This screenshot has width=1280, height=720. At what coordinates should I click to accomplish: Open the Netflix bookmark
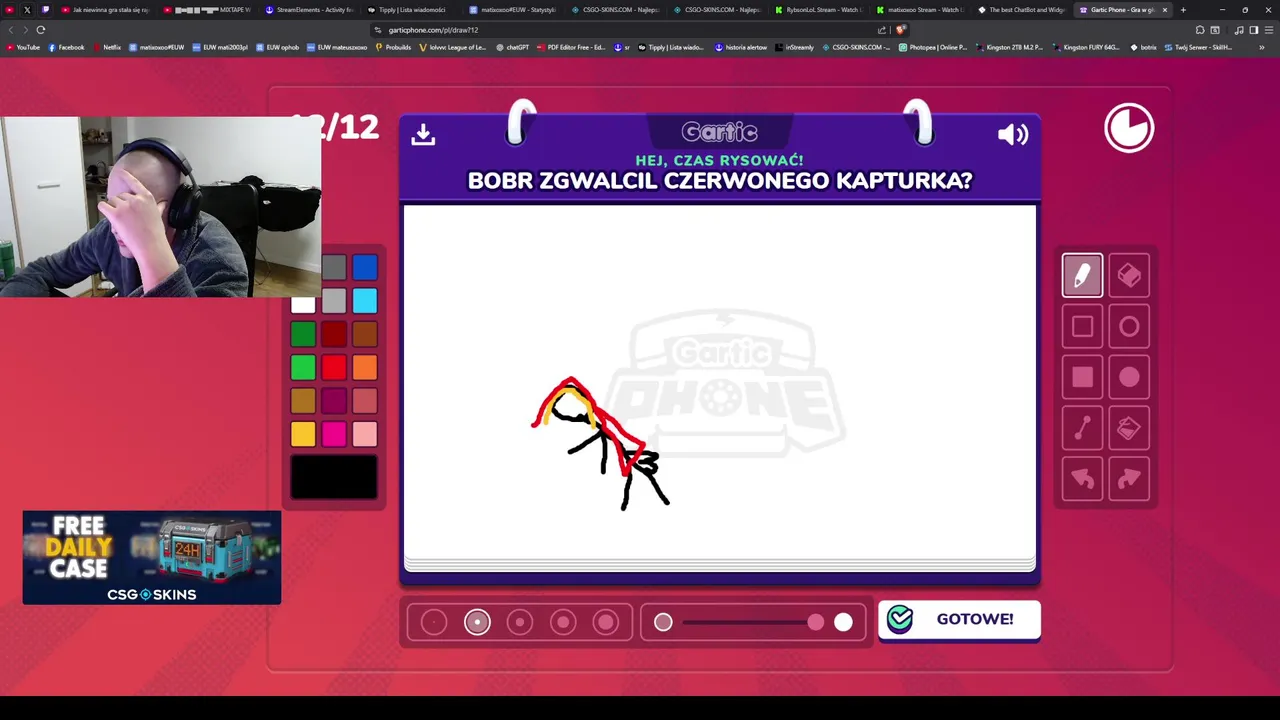point(106,47)
